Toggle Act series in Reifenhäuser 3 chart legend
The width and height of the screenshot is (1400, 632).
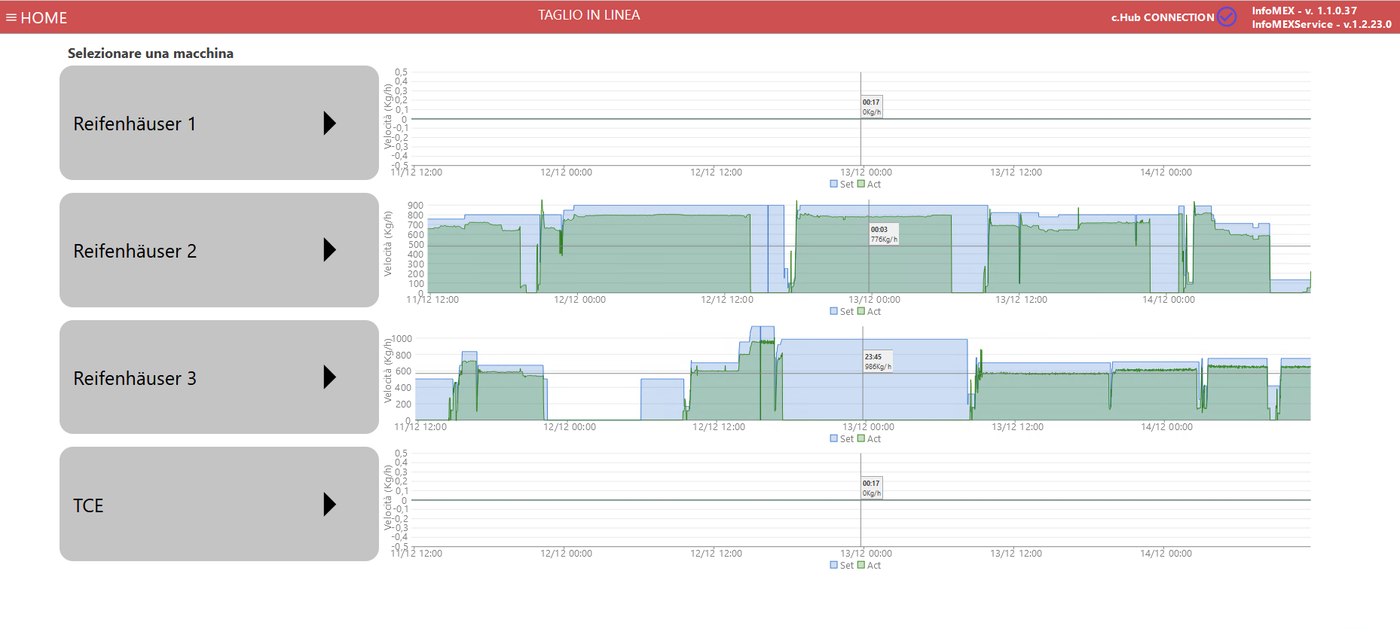point(869,438)
